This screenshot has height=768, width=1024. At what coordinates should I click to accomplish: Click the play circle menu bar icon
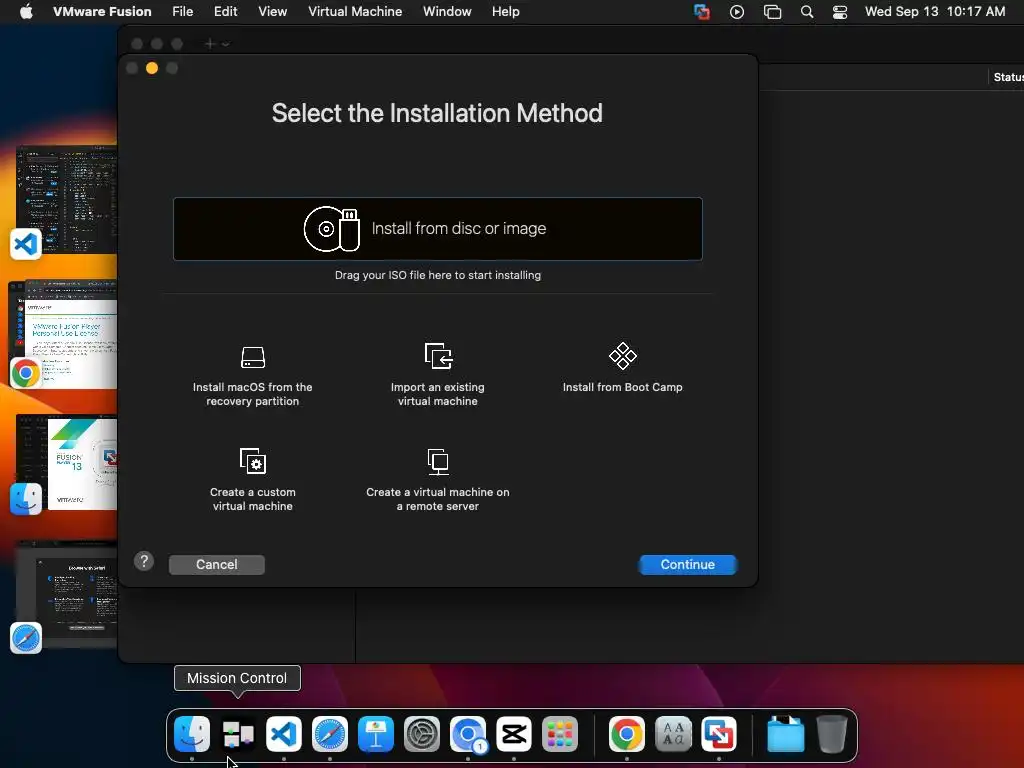coord(737,12)
